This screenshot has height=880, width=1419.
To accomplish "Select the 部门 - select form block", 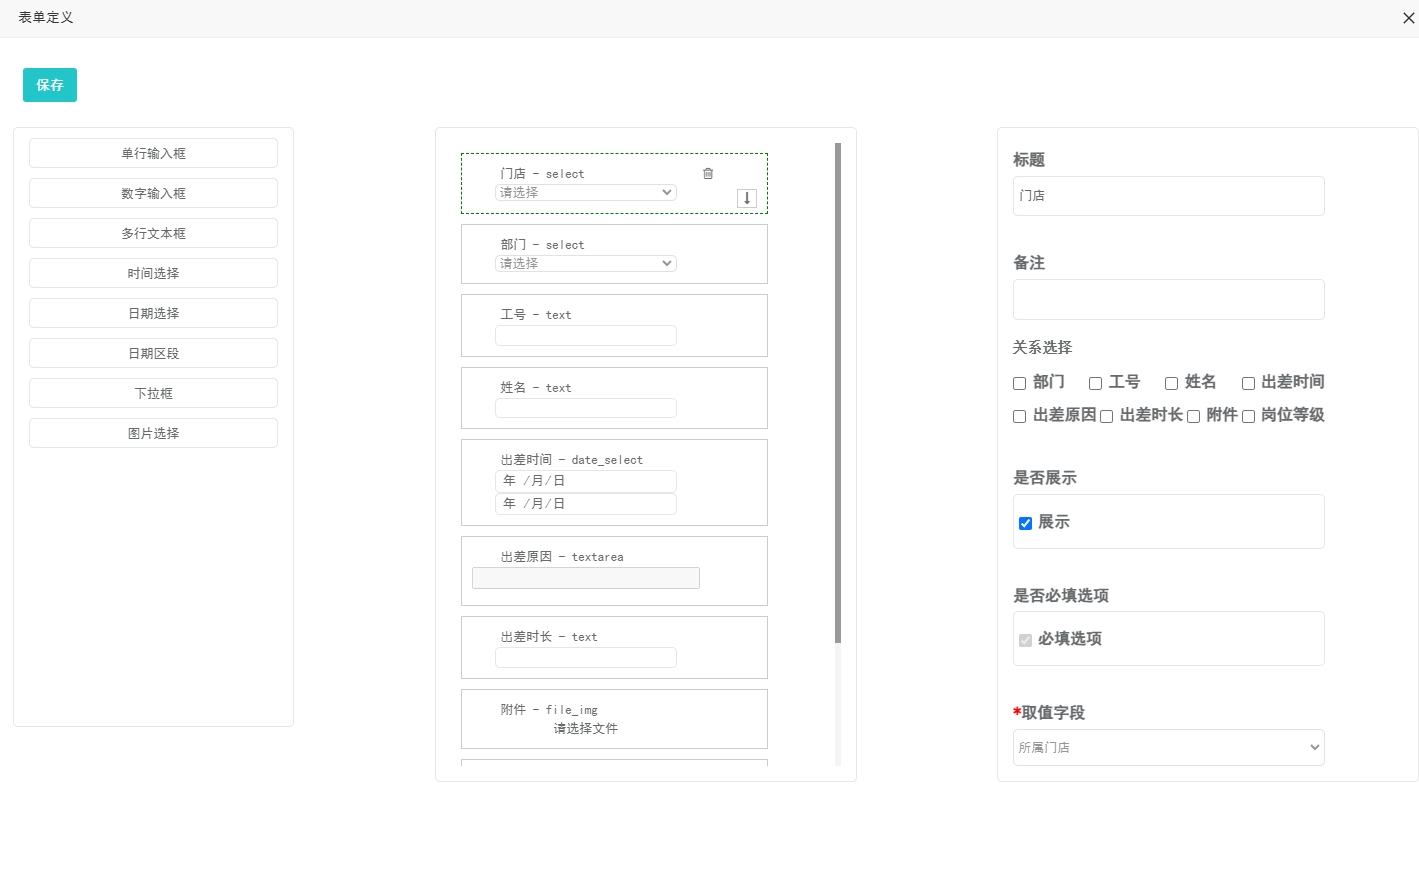I will (614, 254).
